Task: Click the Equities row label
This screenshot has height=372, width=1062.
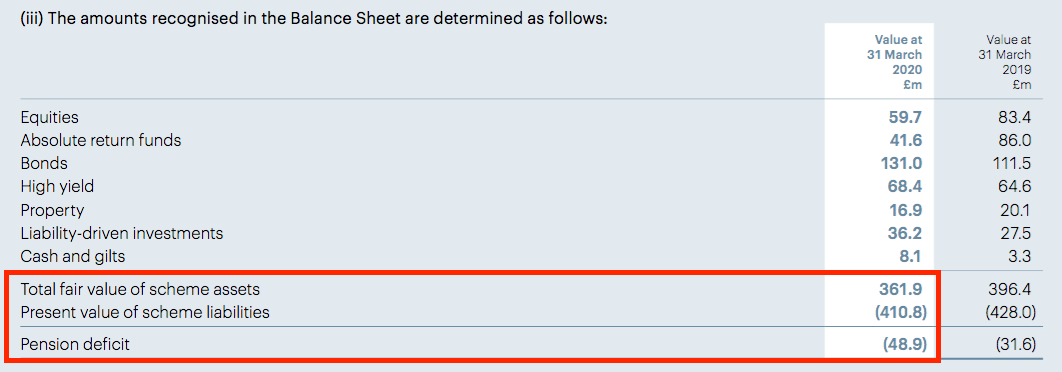Action: [x=49, y=118]
